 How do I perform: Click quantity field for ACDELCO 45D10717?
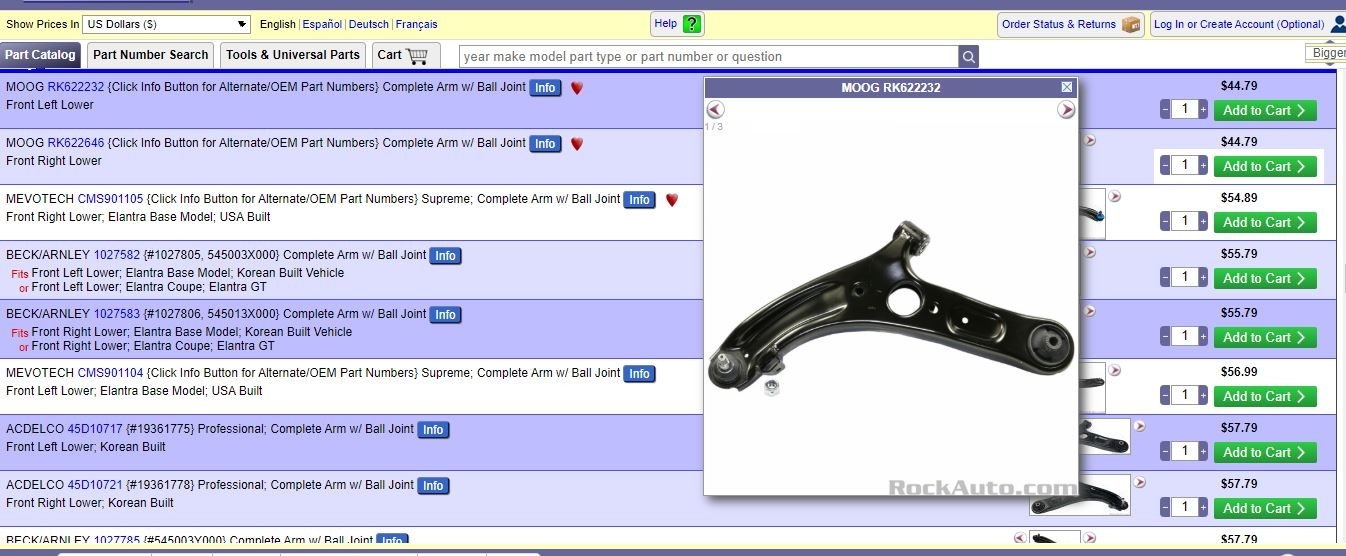point(1184,452)
